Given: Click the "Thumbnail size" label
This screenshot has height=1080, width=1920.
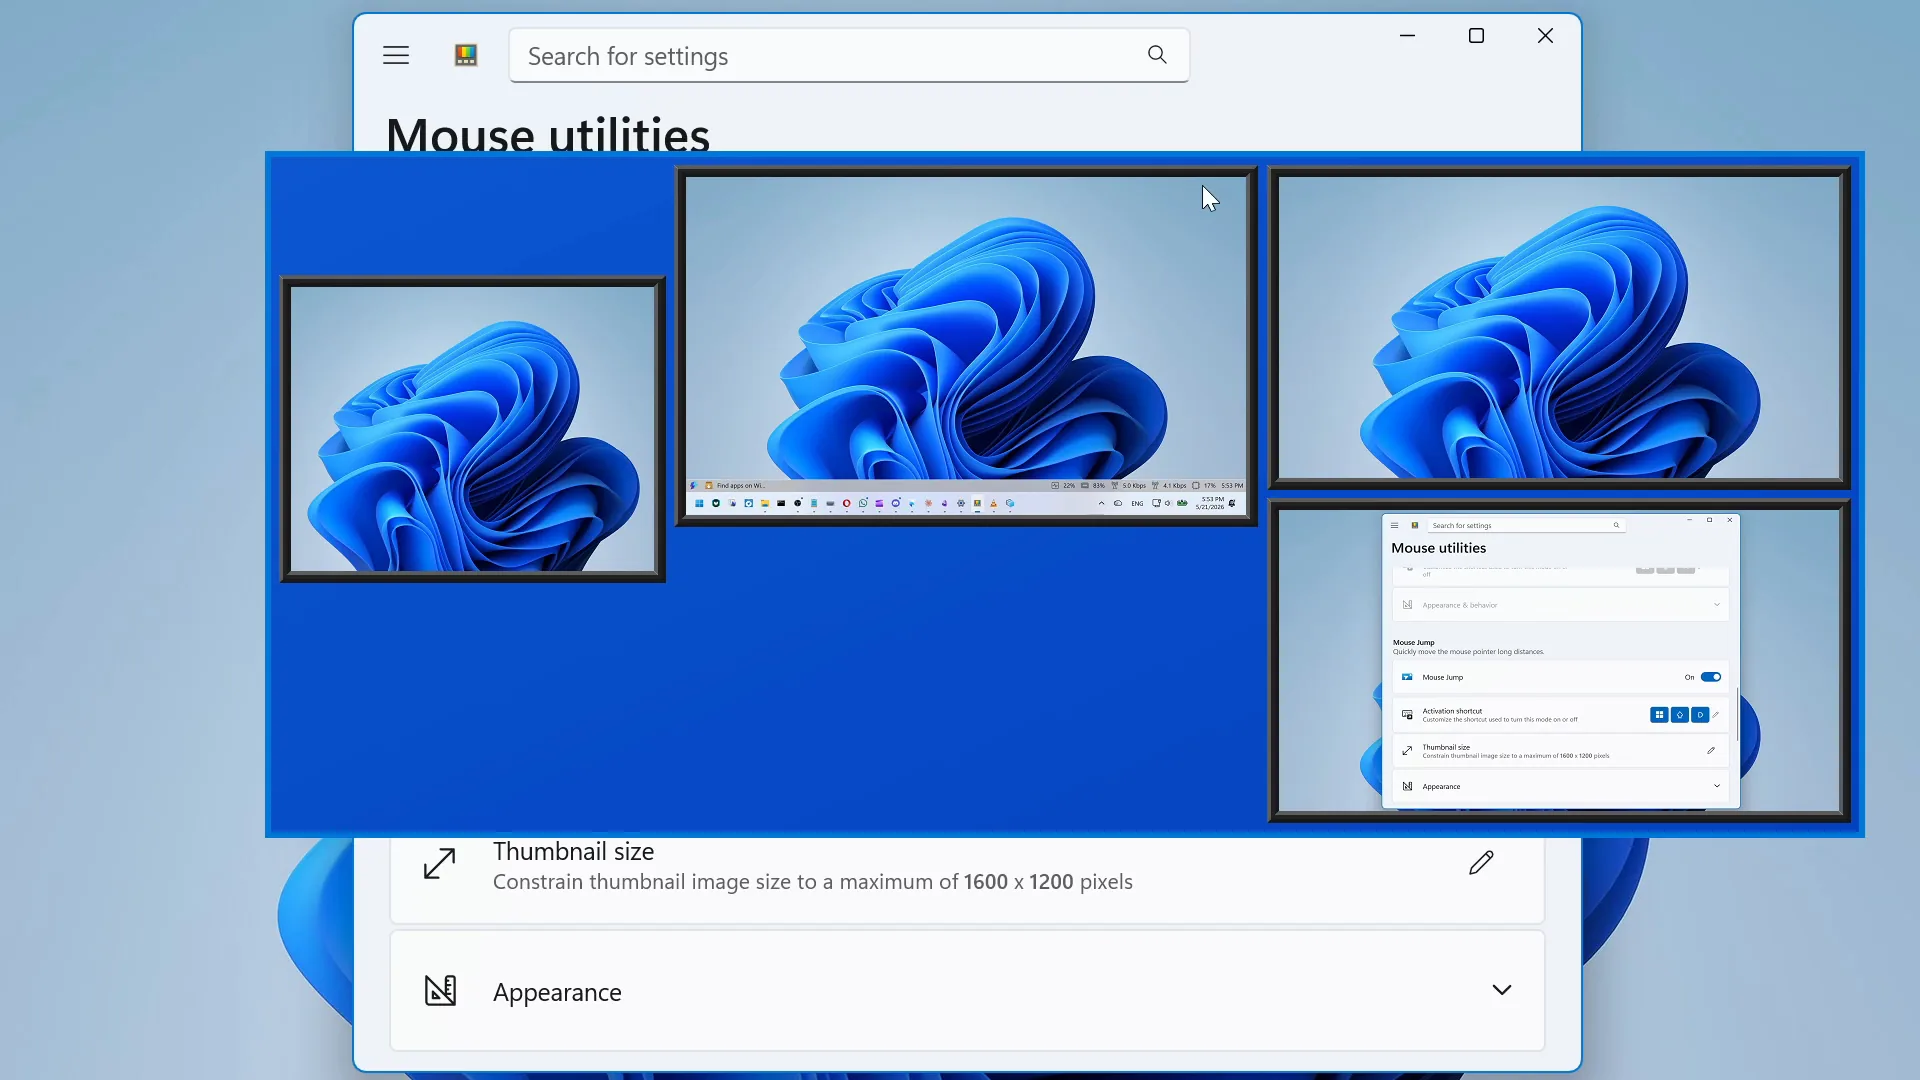Looking at the screenshot, I should point(573,852).
